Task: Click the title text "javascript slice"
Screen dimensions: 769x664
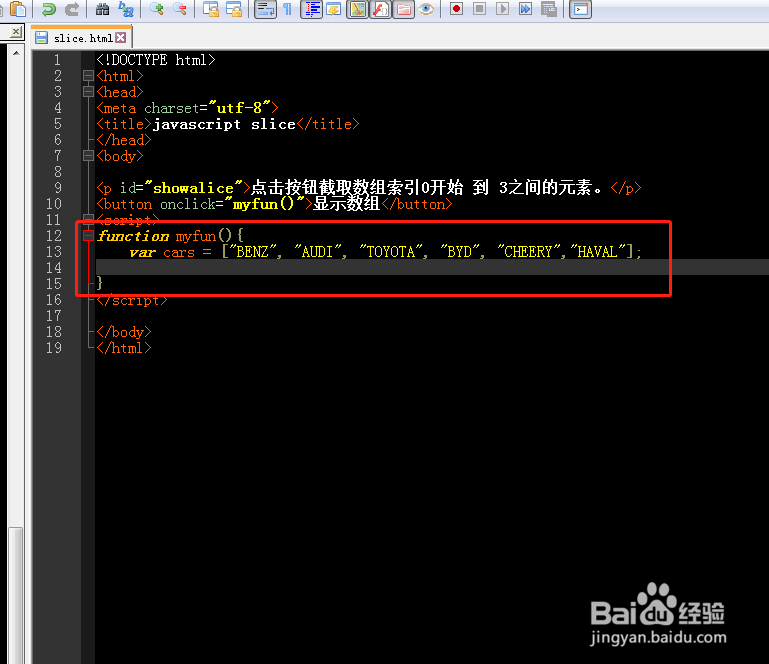Action: [x=224, y=124]
